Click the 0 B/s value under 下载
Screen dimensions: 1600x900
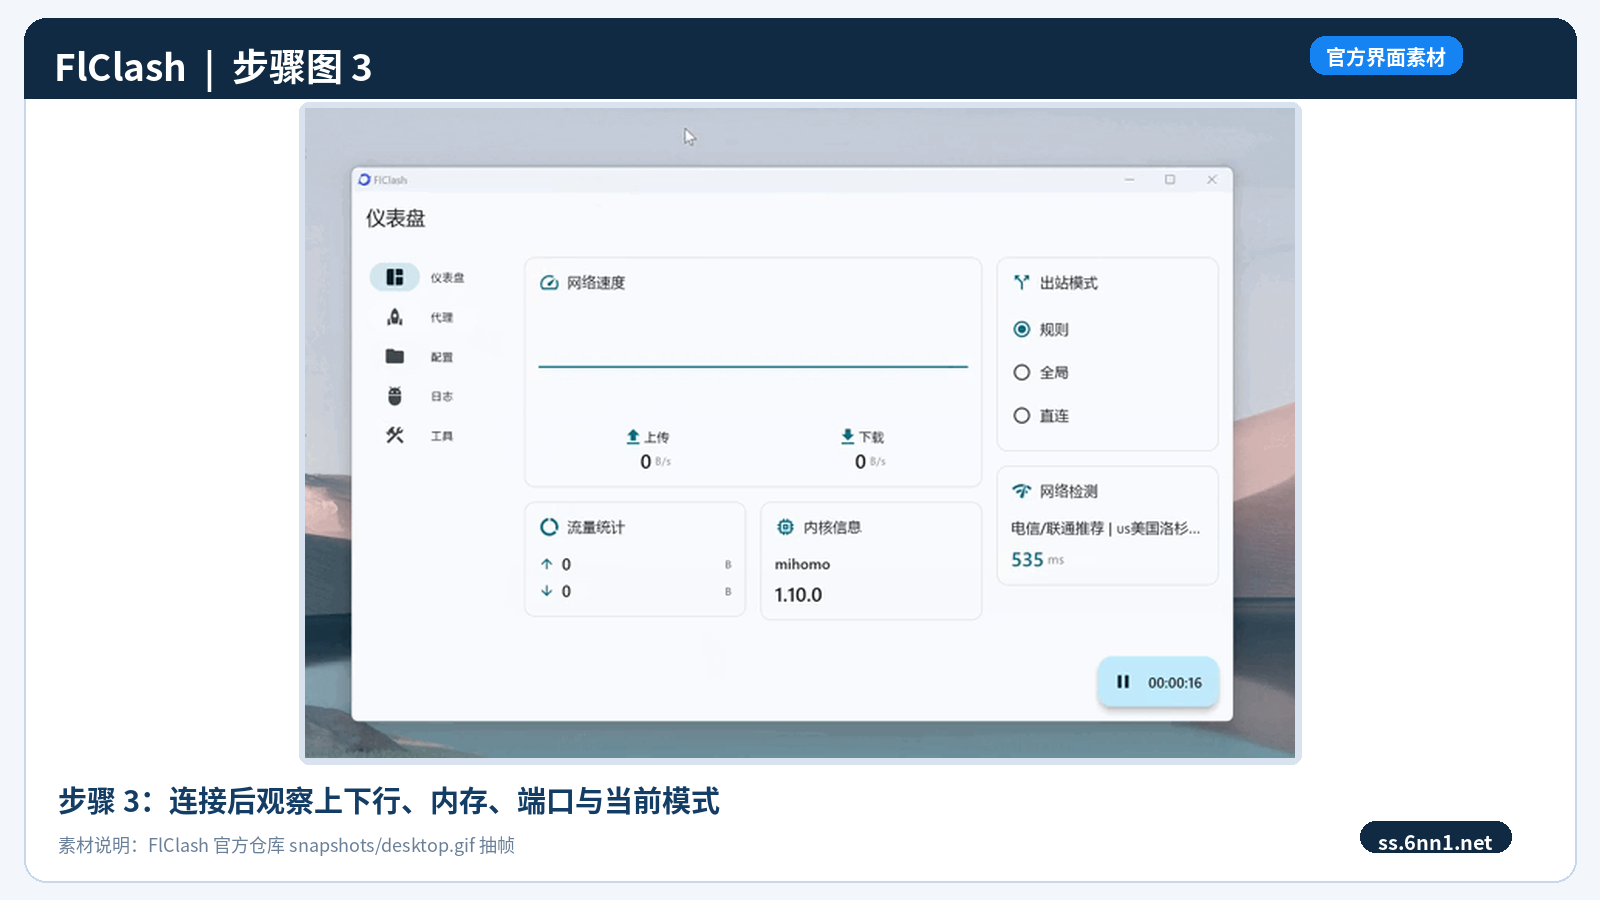click(870, 462)
